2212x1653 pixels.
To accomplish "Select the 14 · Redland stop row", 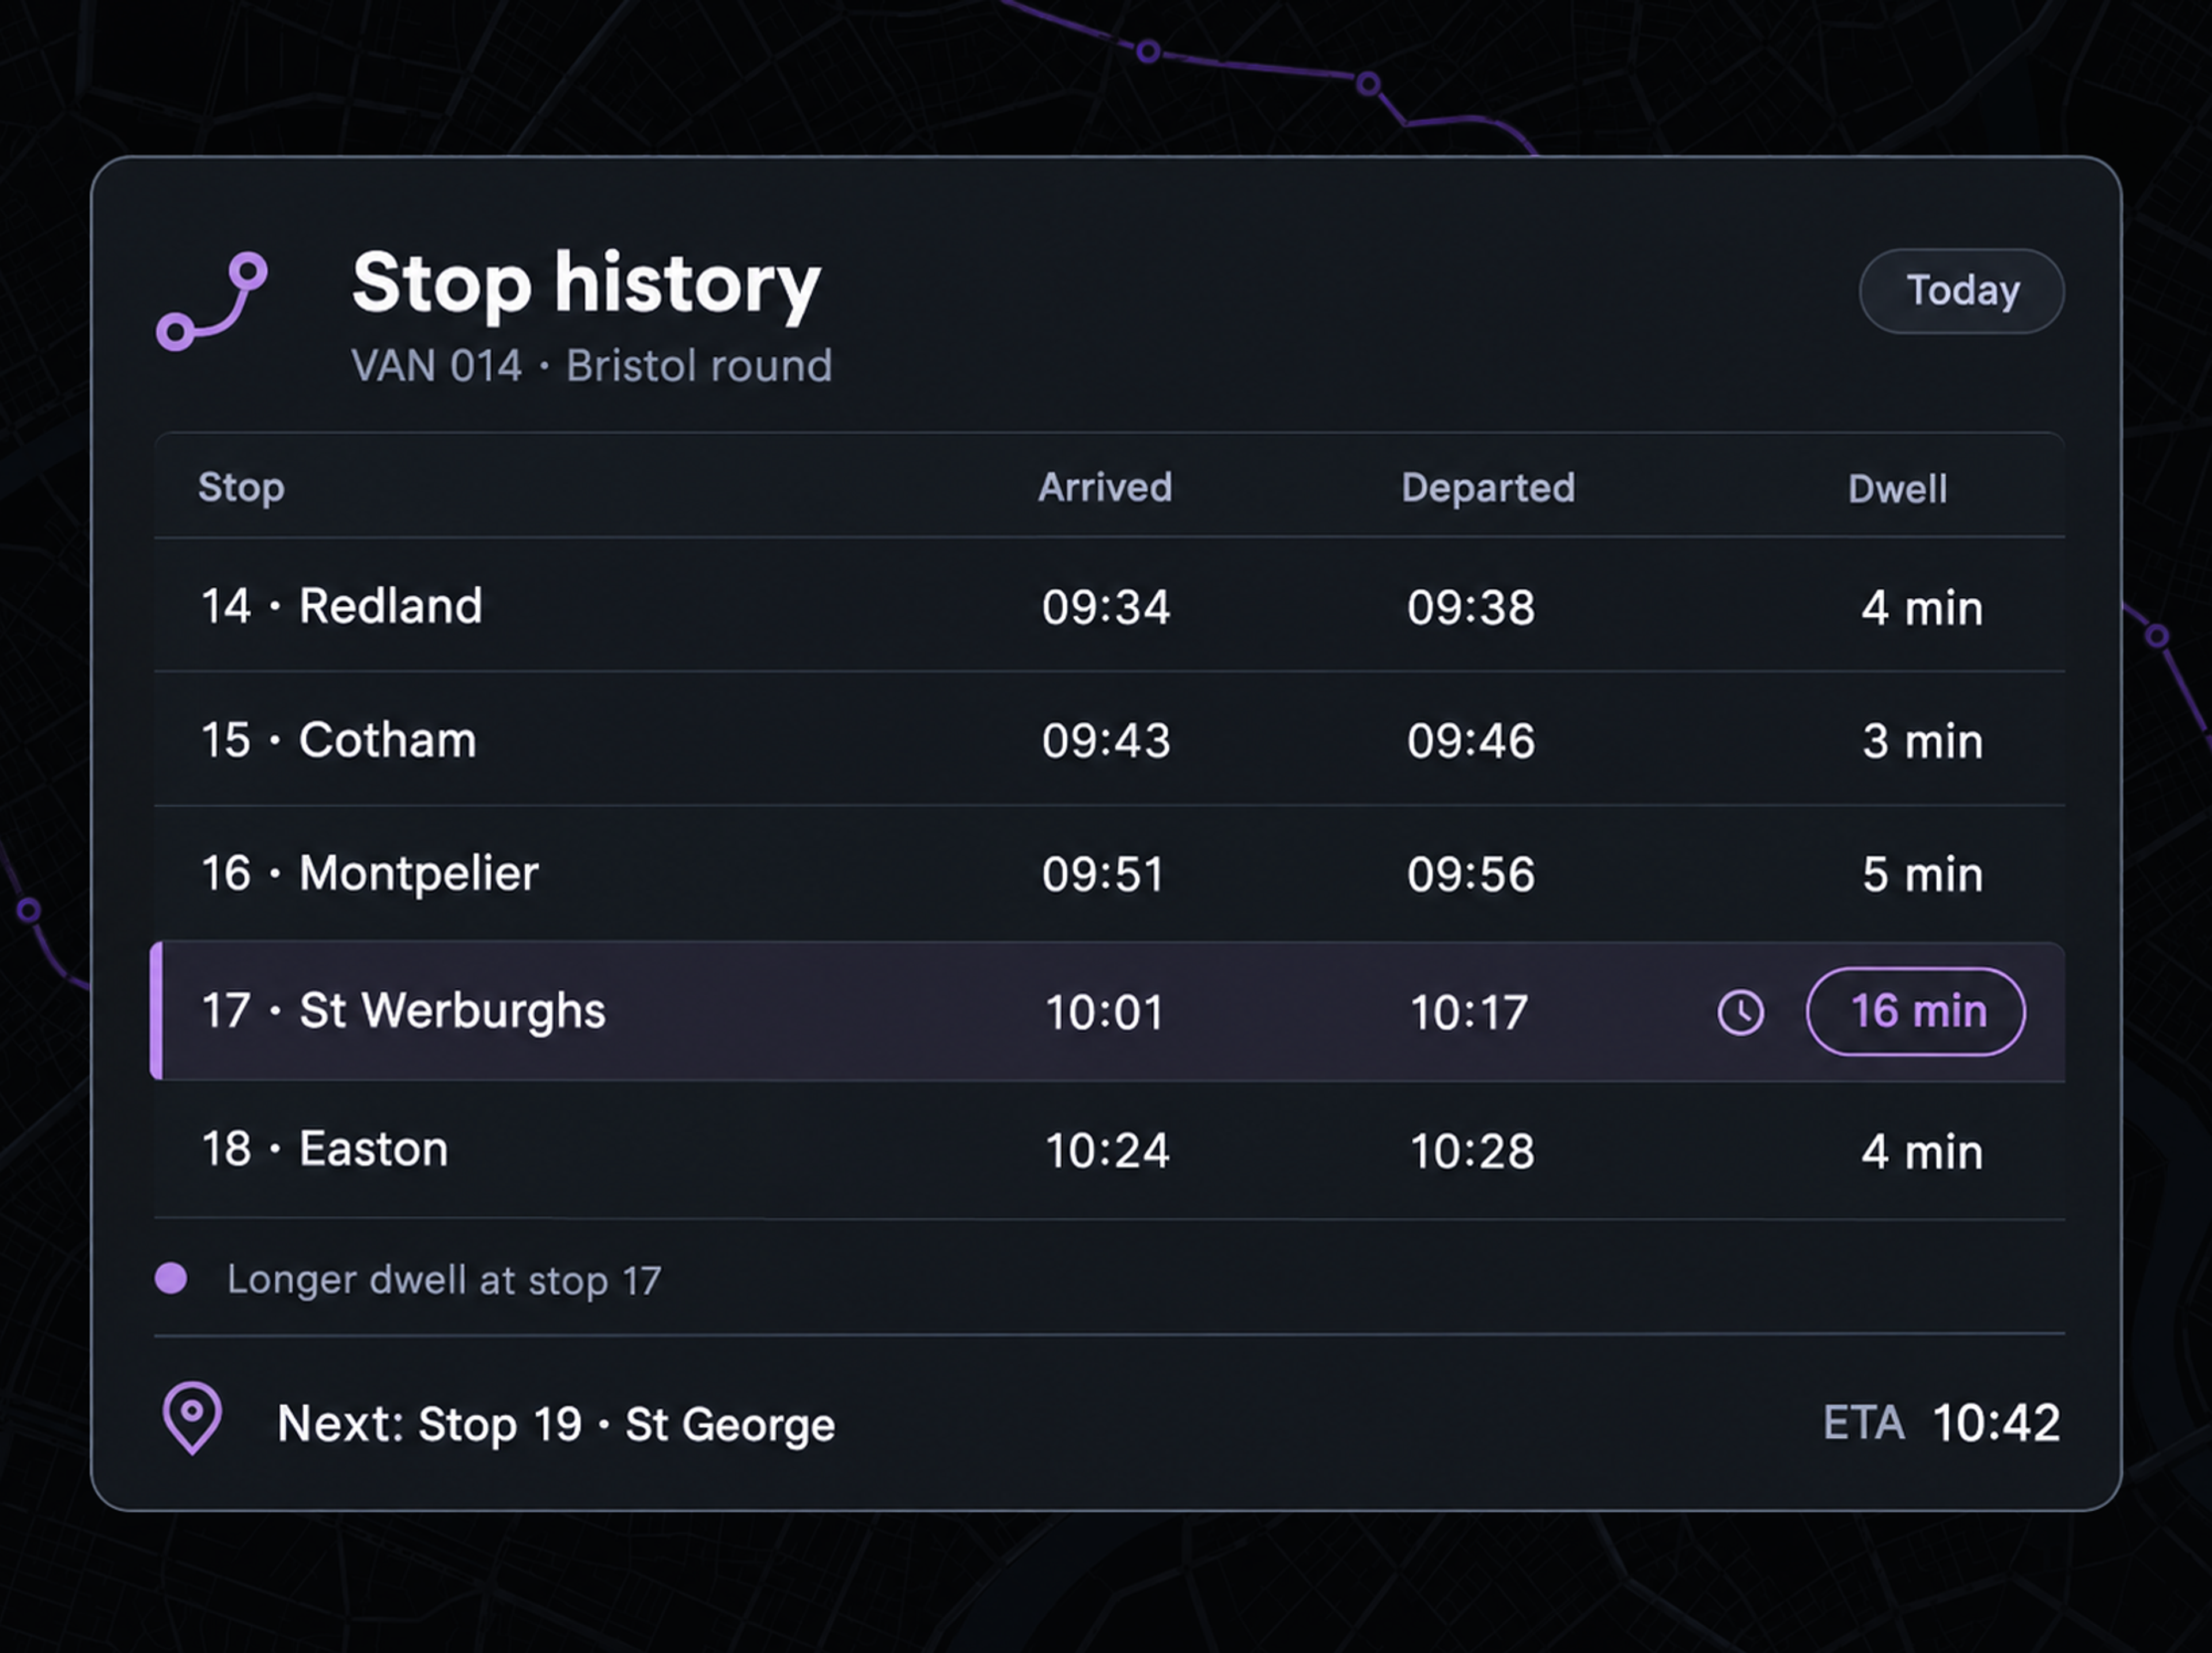I will 1109,605.
